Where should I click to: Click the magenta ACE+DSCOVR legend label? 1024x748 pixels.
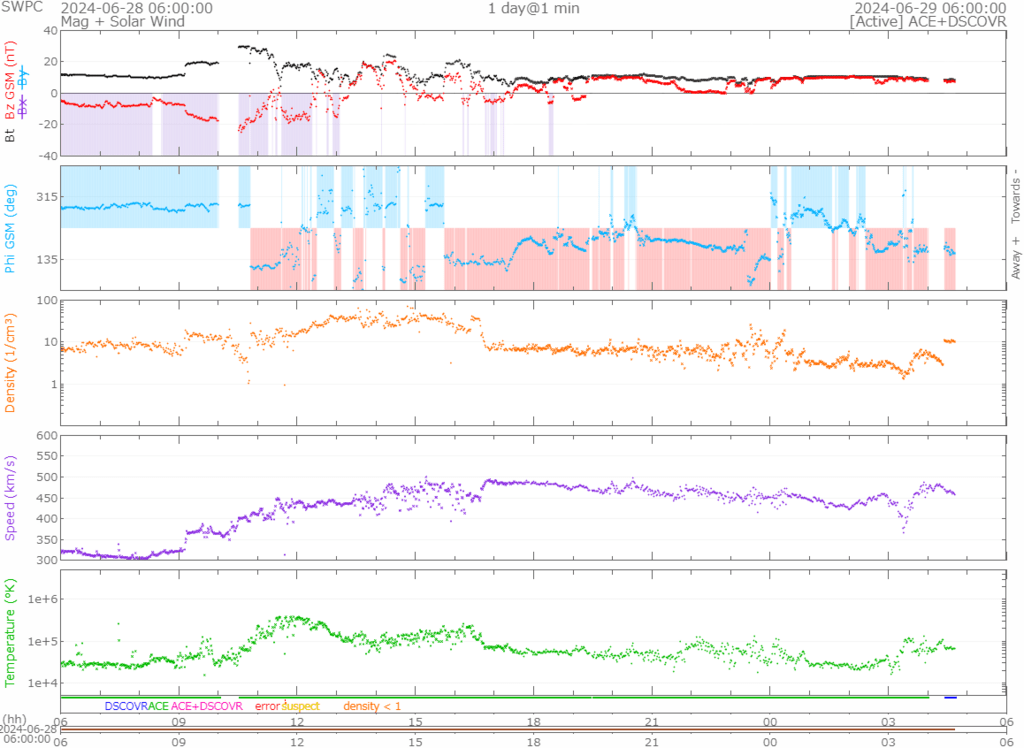coord(207,706)
